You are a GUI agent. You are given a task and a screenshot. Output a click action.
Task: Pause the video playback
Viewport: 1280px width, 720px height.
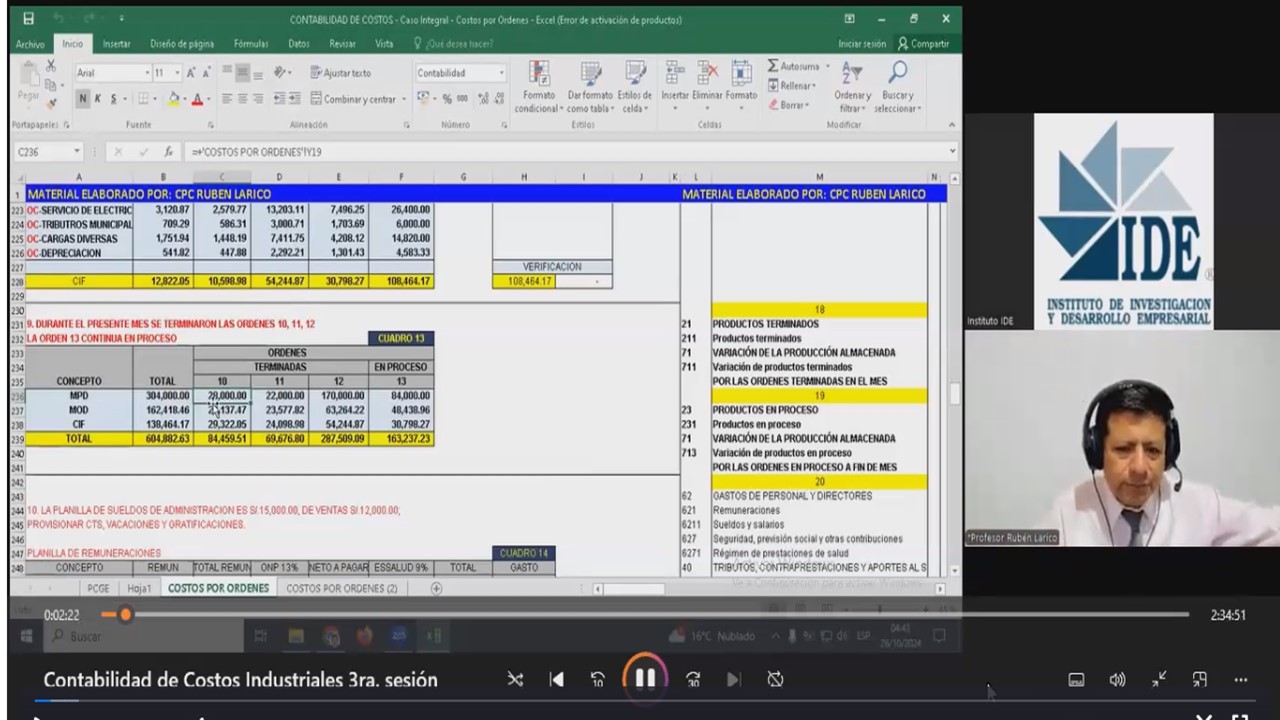[x=645, y=679]
